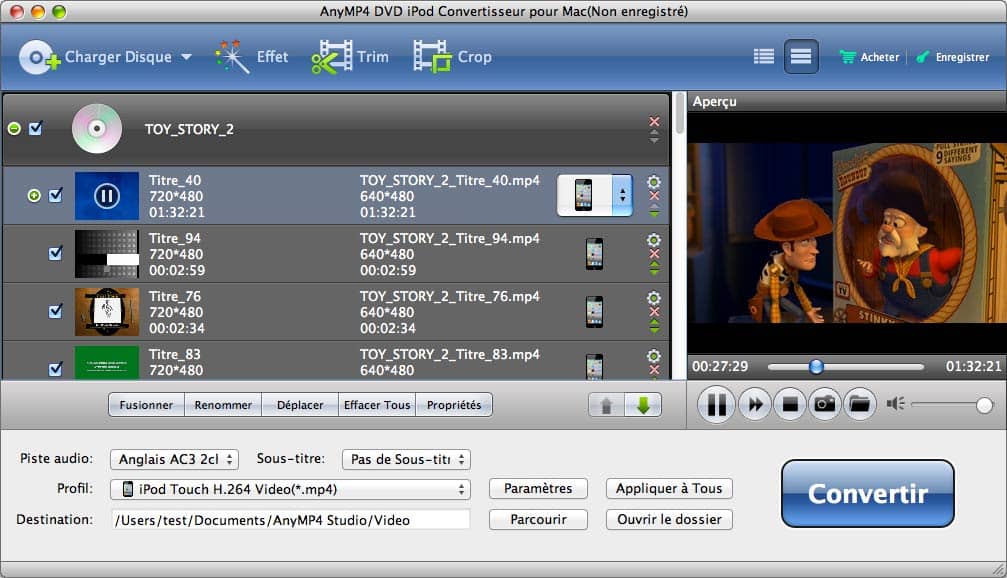Delete Titre_94 with its red X
This screenshot has height=578, width=1007.
coord(654,254)
